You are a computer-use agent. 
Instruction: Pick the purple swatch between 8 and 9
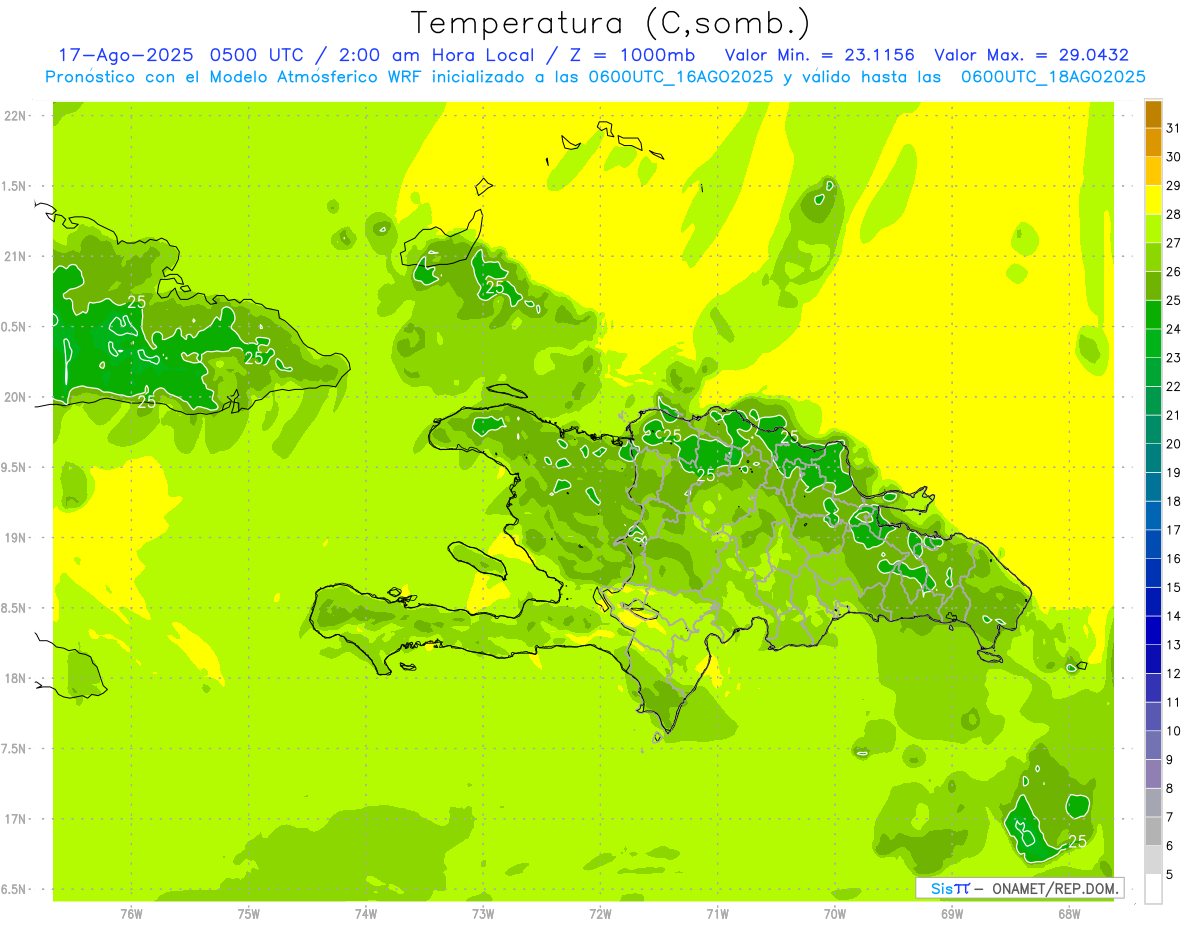(x=1153, y=774)
